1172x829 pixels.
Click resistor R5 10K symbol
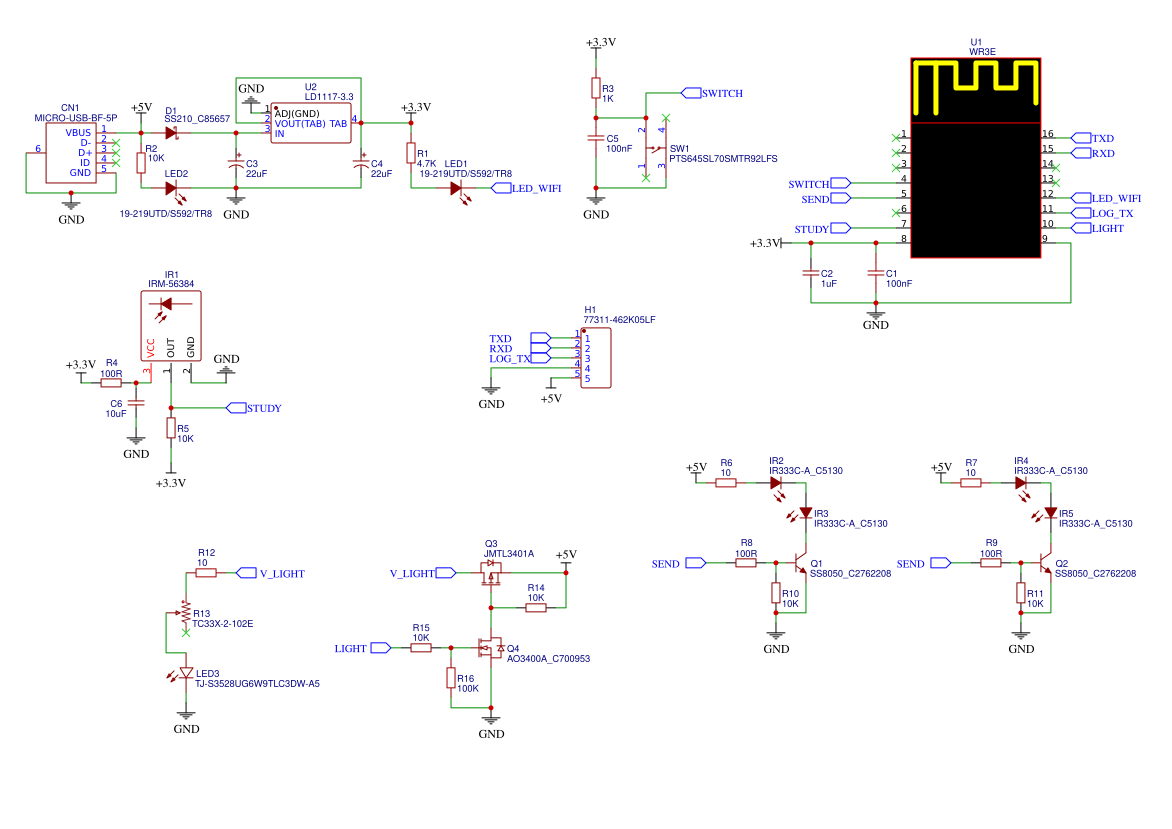(171, 428)
